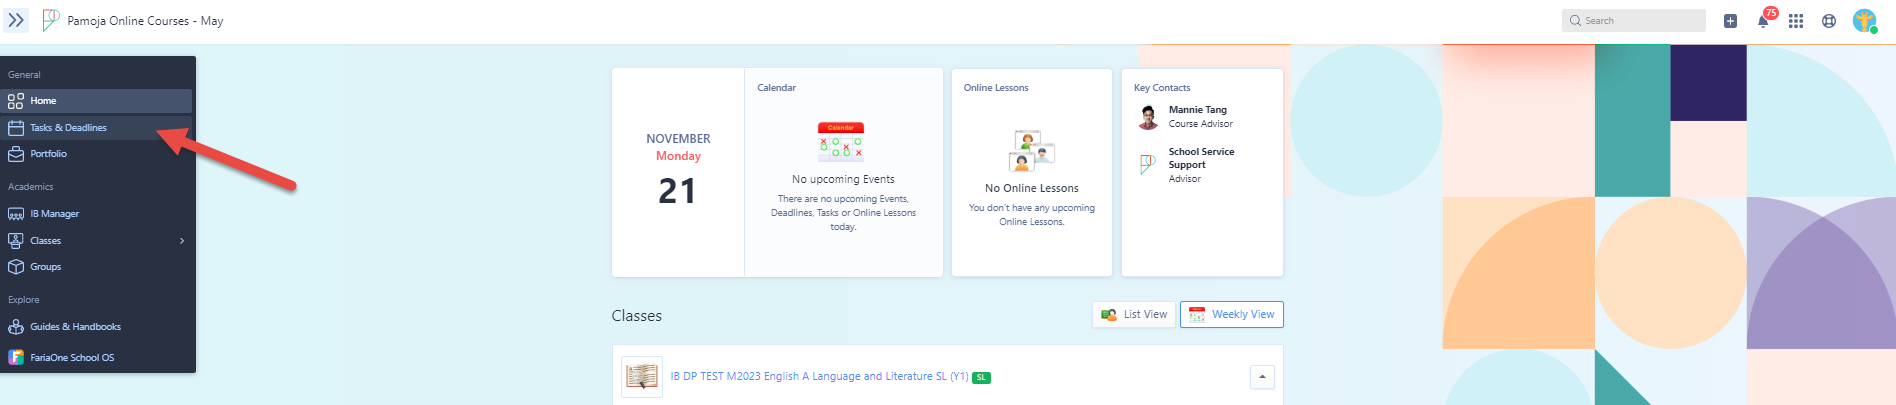Click the Classes icon in sidebar

click(x=16, y=241)
